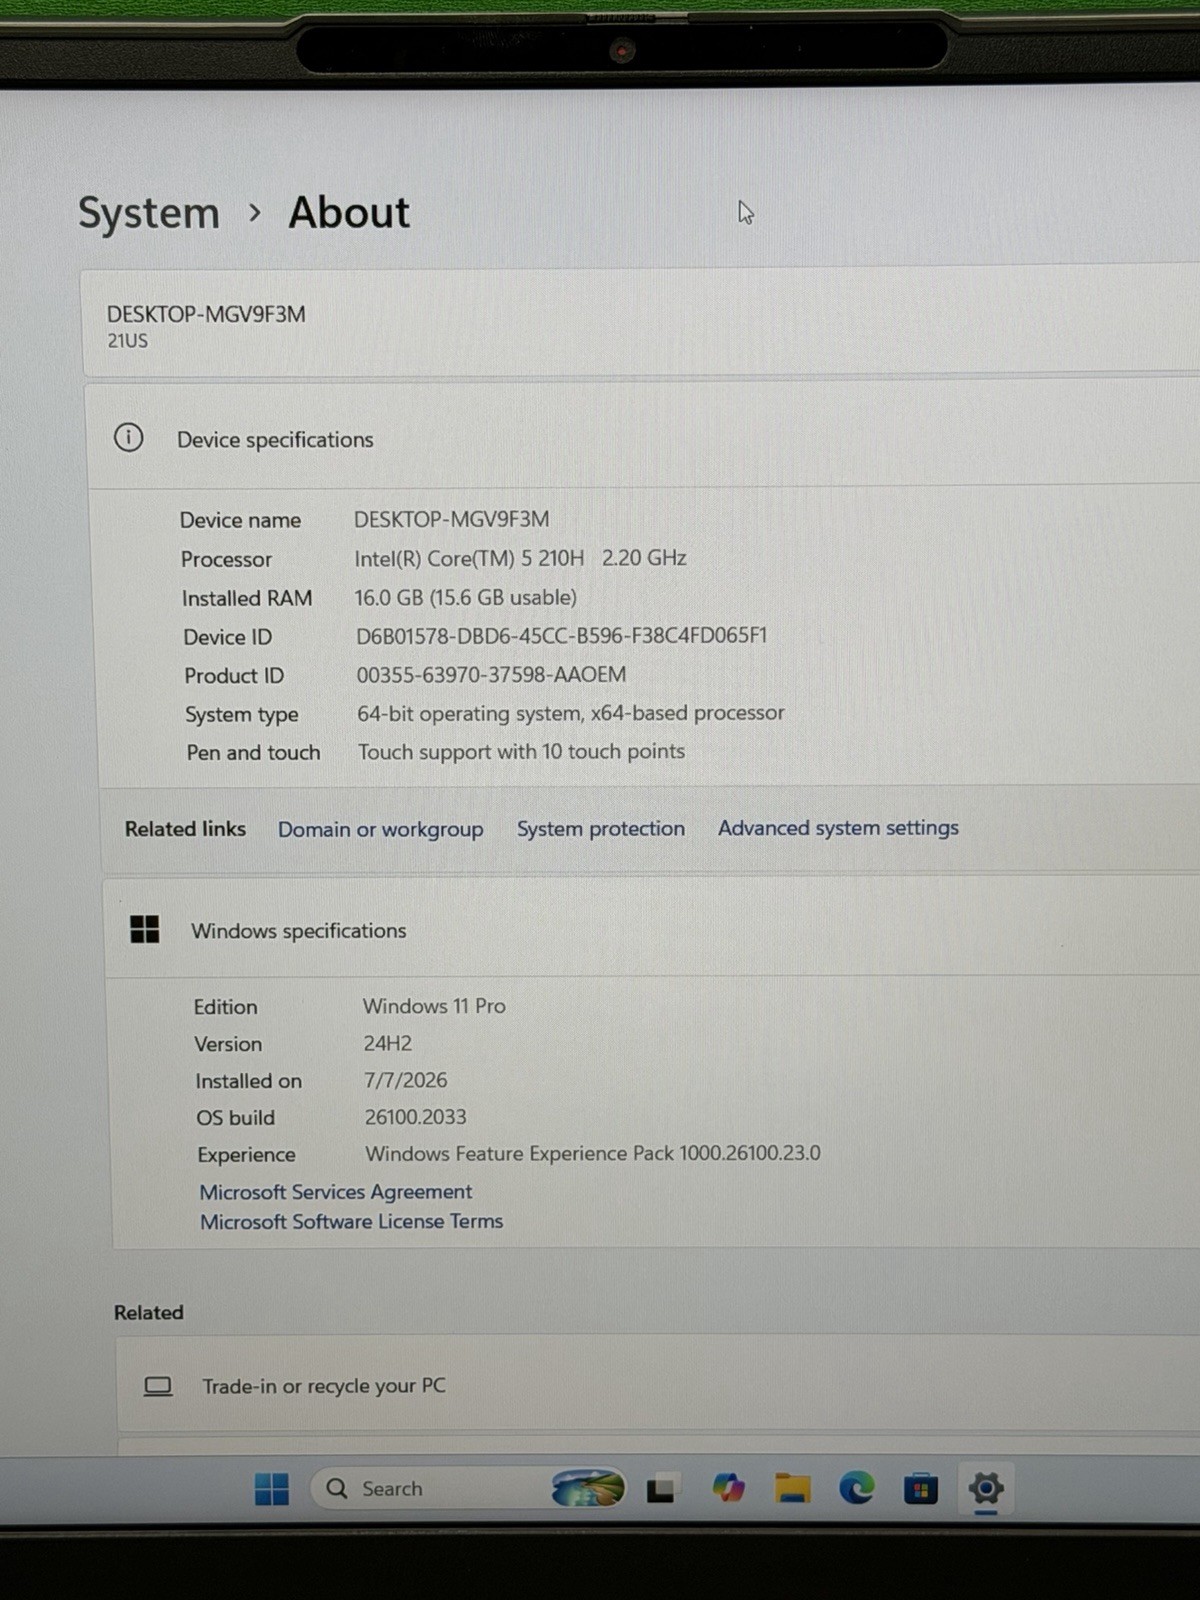Open Task View from the taskbar
Viewport: 1200px width, 1600px height.
click(660, 1489)
